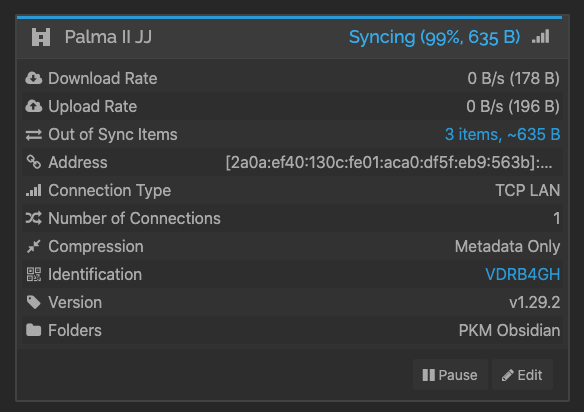Click the truncated IPv6 address value

pyautogui.click(x=389, y=162)
